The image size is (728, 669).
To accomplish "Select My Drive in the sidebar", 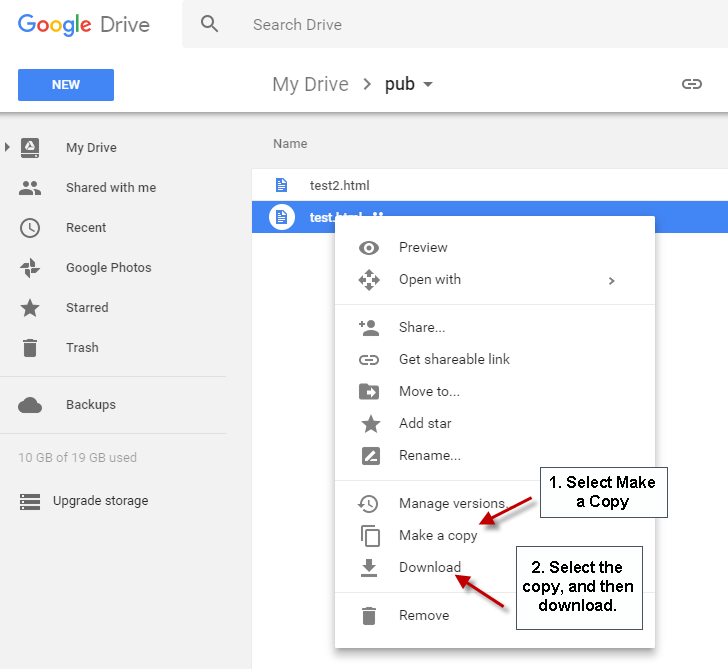I will (x=91, y=148).
